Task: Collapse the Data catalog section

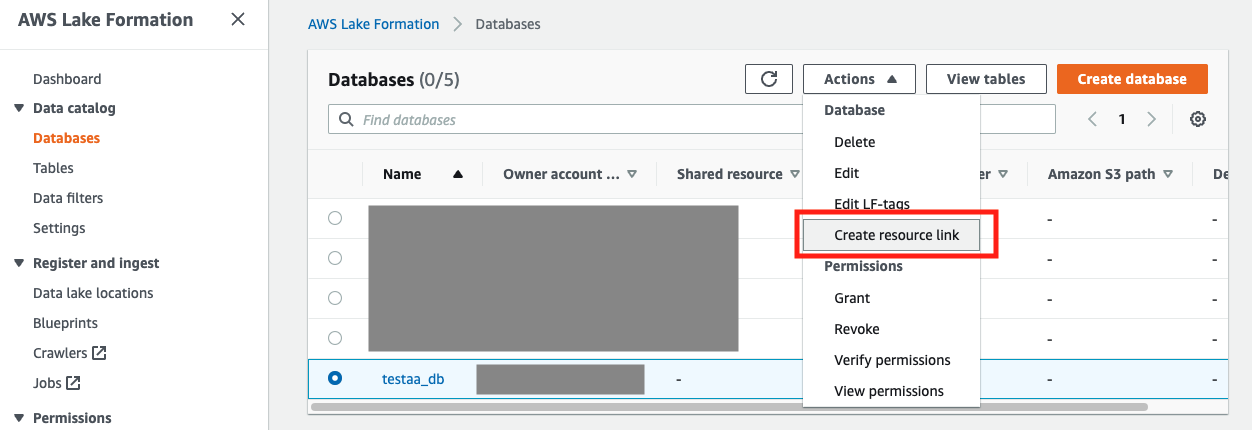Action: point(19,108)
